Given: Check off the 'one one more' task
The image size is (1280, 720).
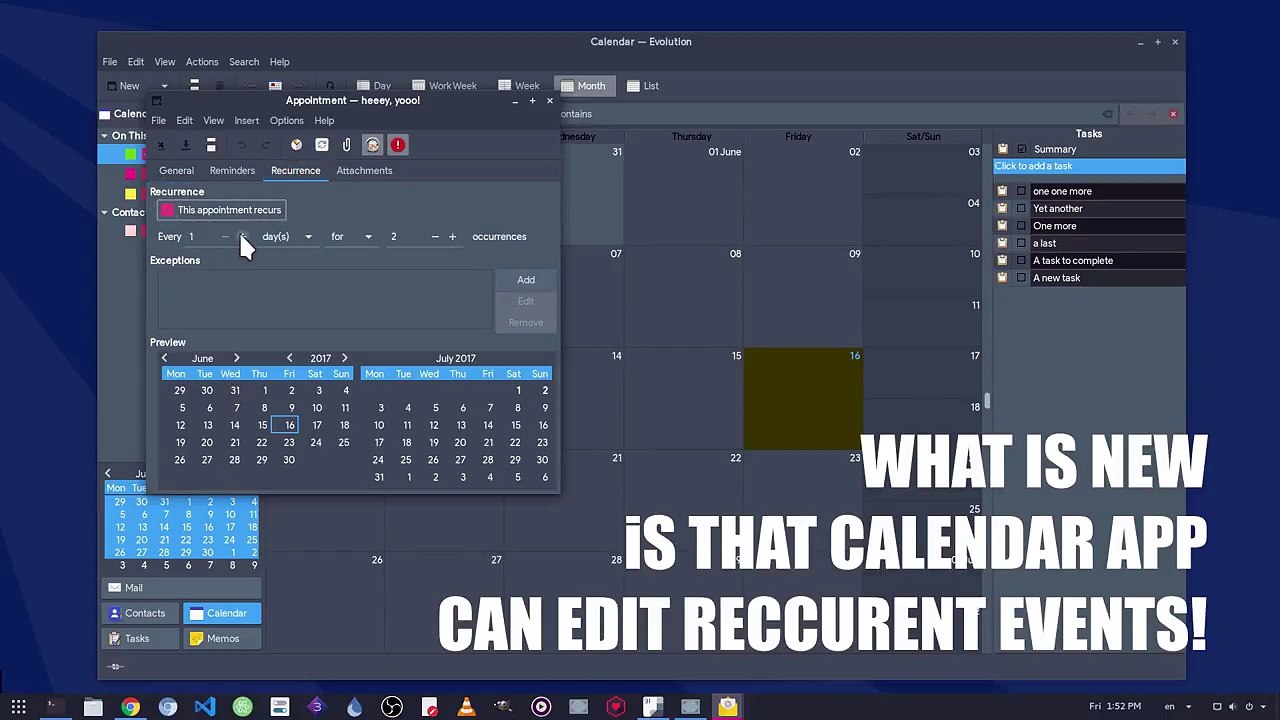Looking at the screenshot, I should point(1021,191).
